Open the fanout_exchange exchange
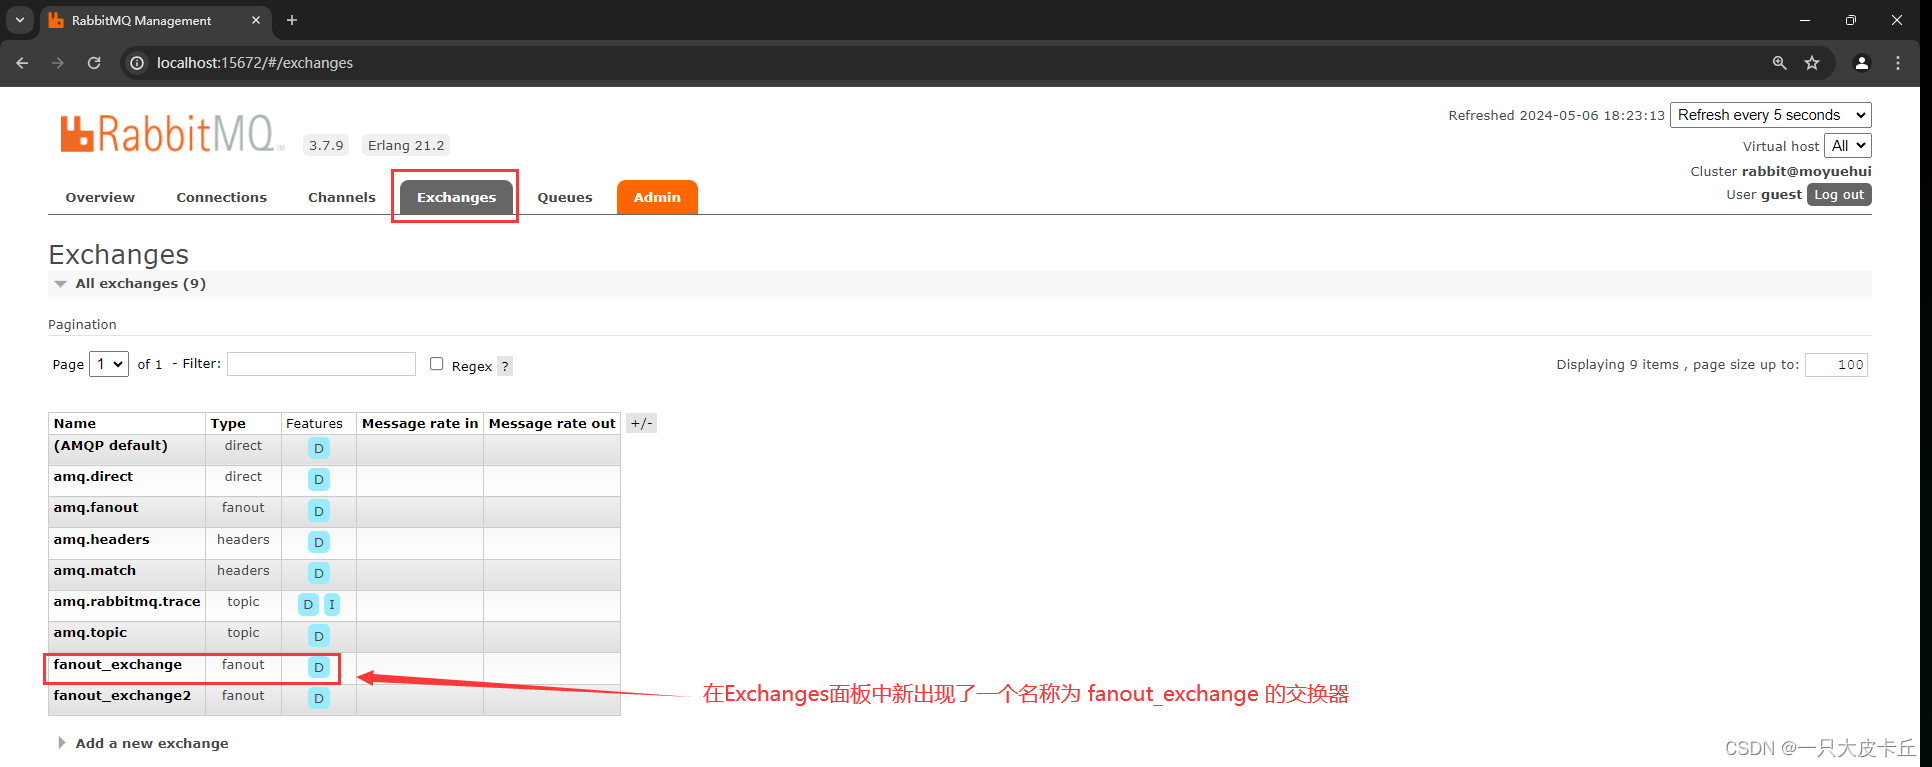The height and width of the screenshot is (767, 1932). click(118, 665)
